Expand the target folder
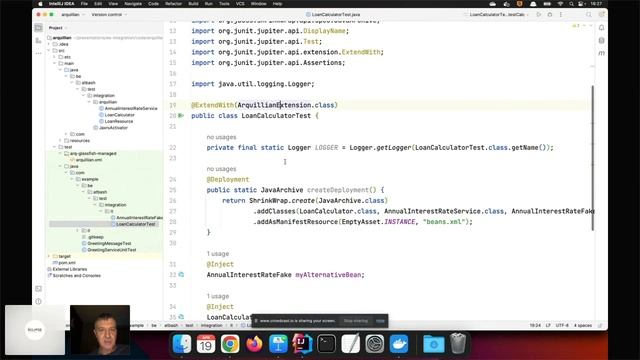The height and width of the screenshot is (360, 640). pos(49,256)
